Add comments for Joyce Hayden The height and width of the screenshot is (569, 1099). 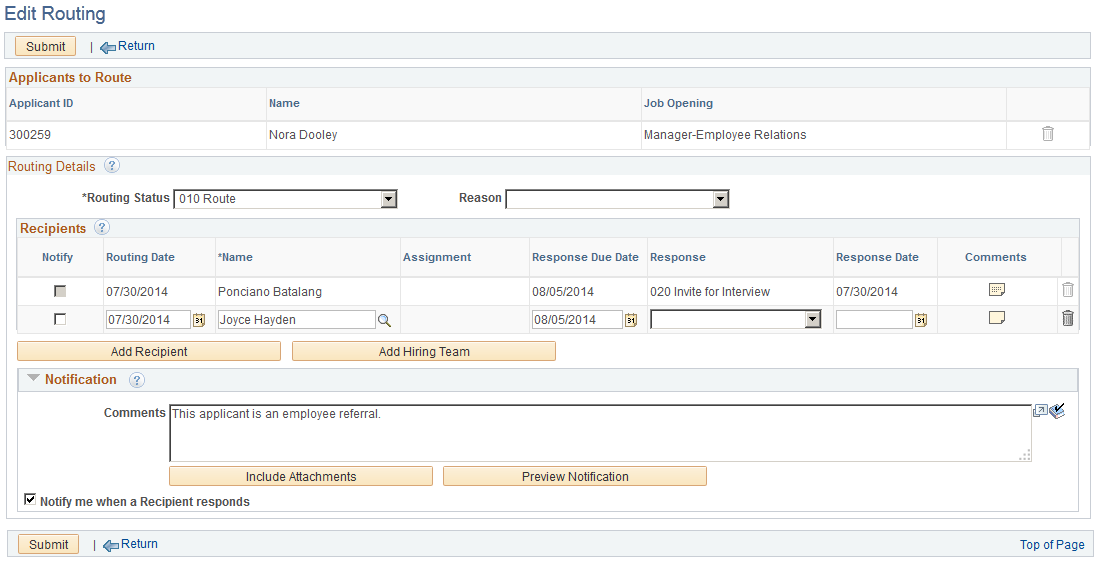pyautogui.click(x=997, y=317)
